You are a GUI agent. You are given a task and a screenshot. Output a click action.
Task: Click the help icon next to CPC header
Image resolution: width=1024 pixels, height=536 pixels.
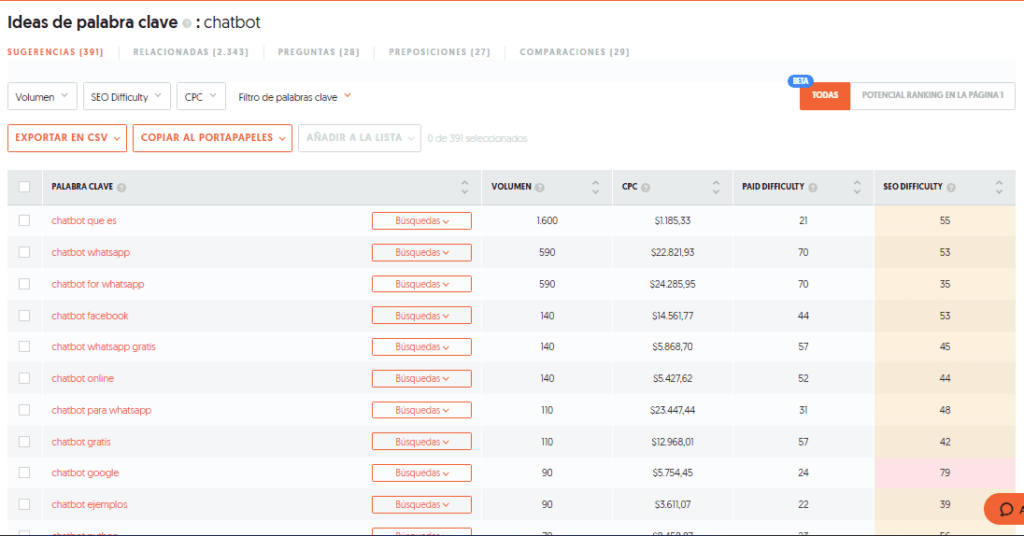click(645, 187)
